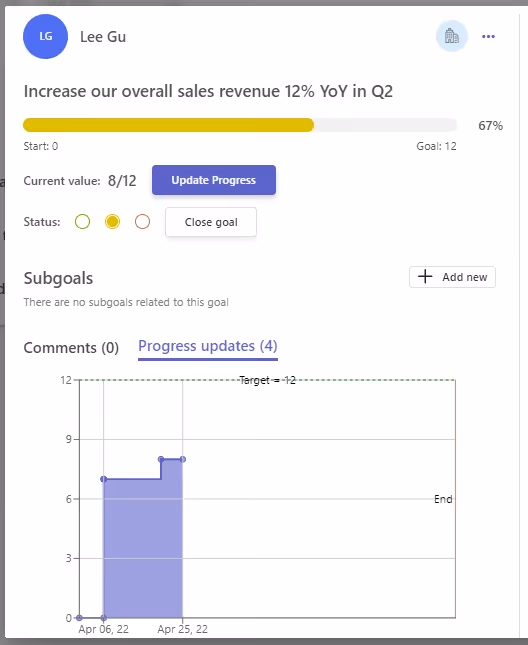
Task: Click Update Progress button
Action: pyautogui.click(x=214, y=180)
